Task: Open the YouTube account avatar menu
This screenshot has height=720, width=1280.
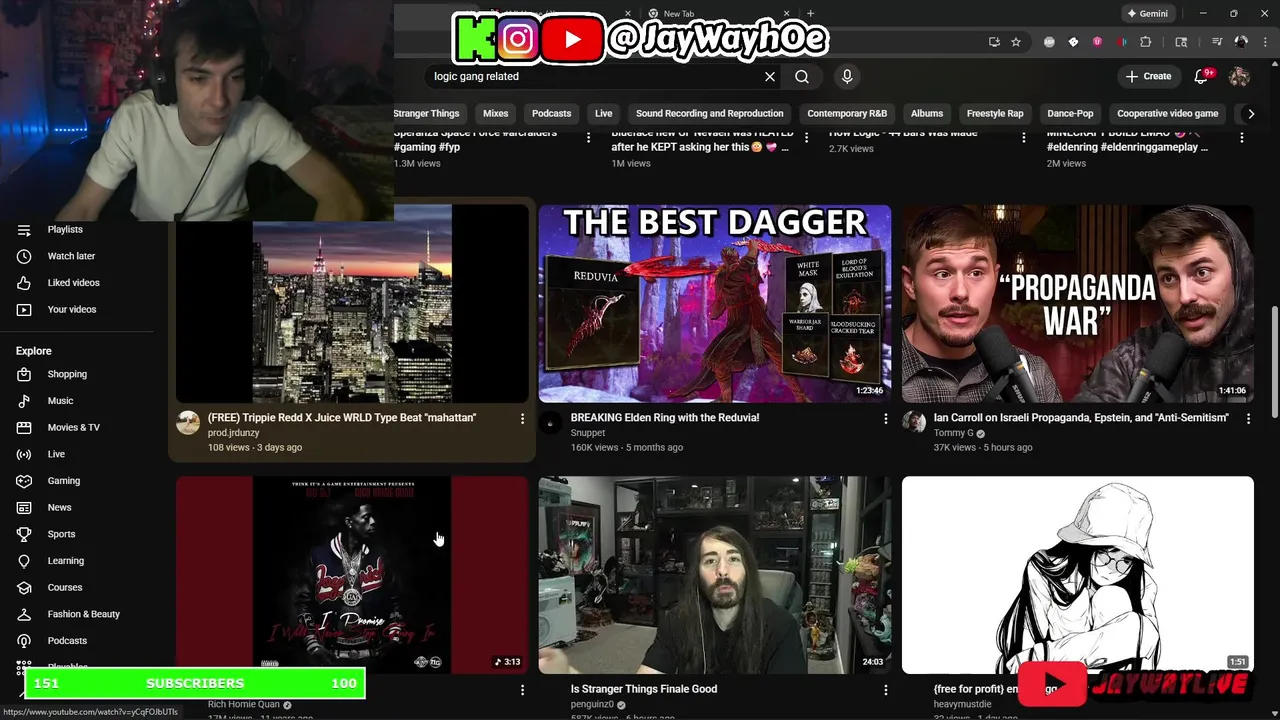Action: tap(1239, 76)
